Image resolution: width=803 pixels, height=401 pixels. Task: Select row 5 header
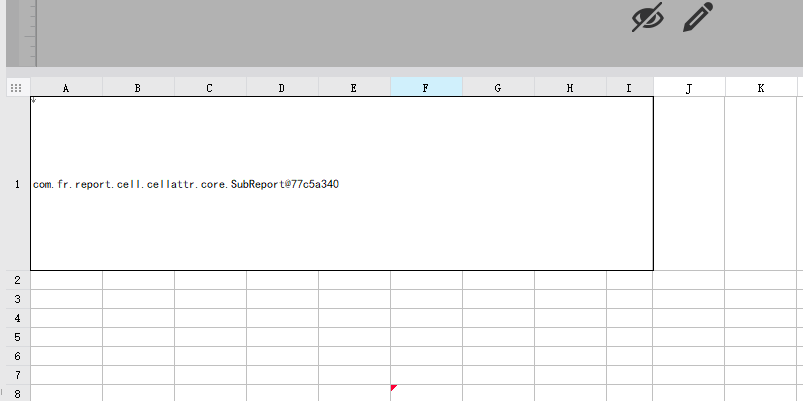point(18,337)
